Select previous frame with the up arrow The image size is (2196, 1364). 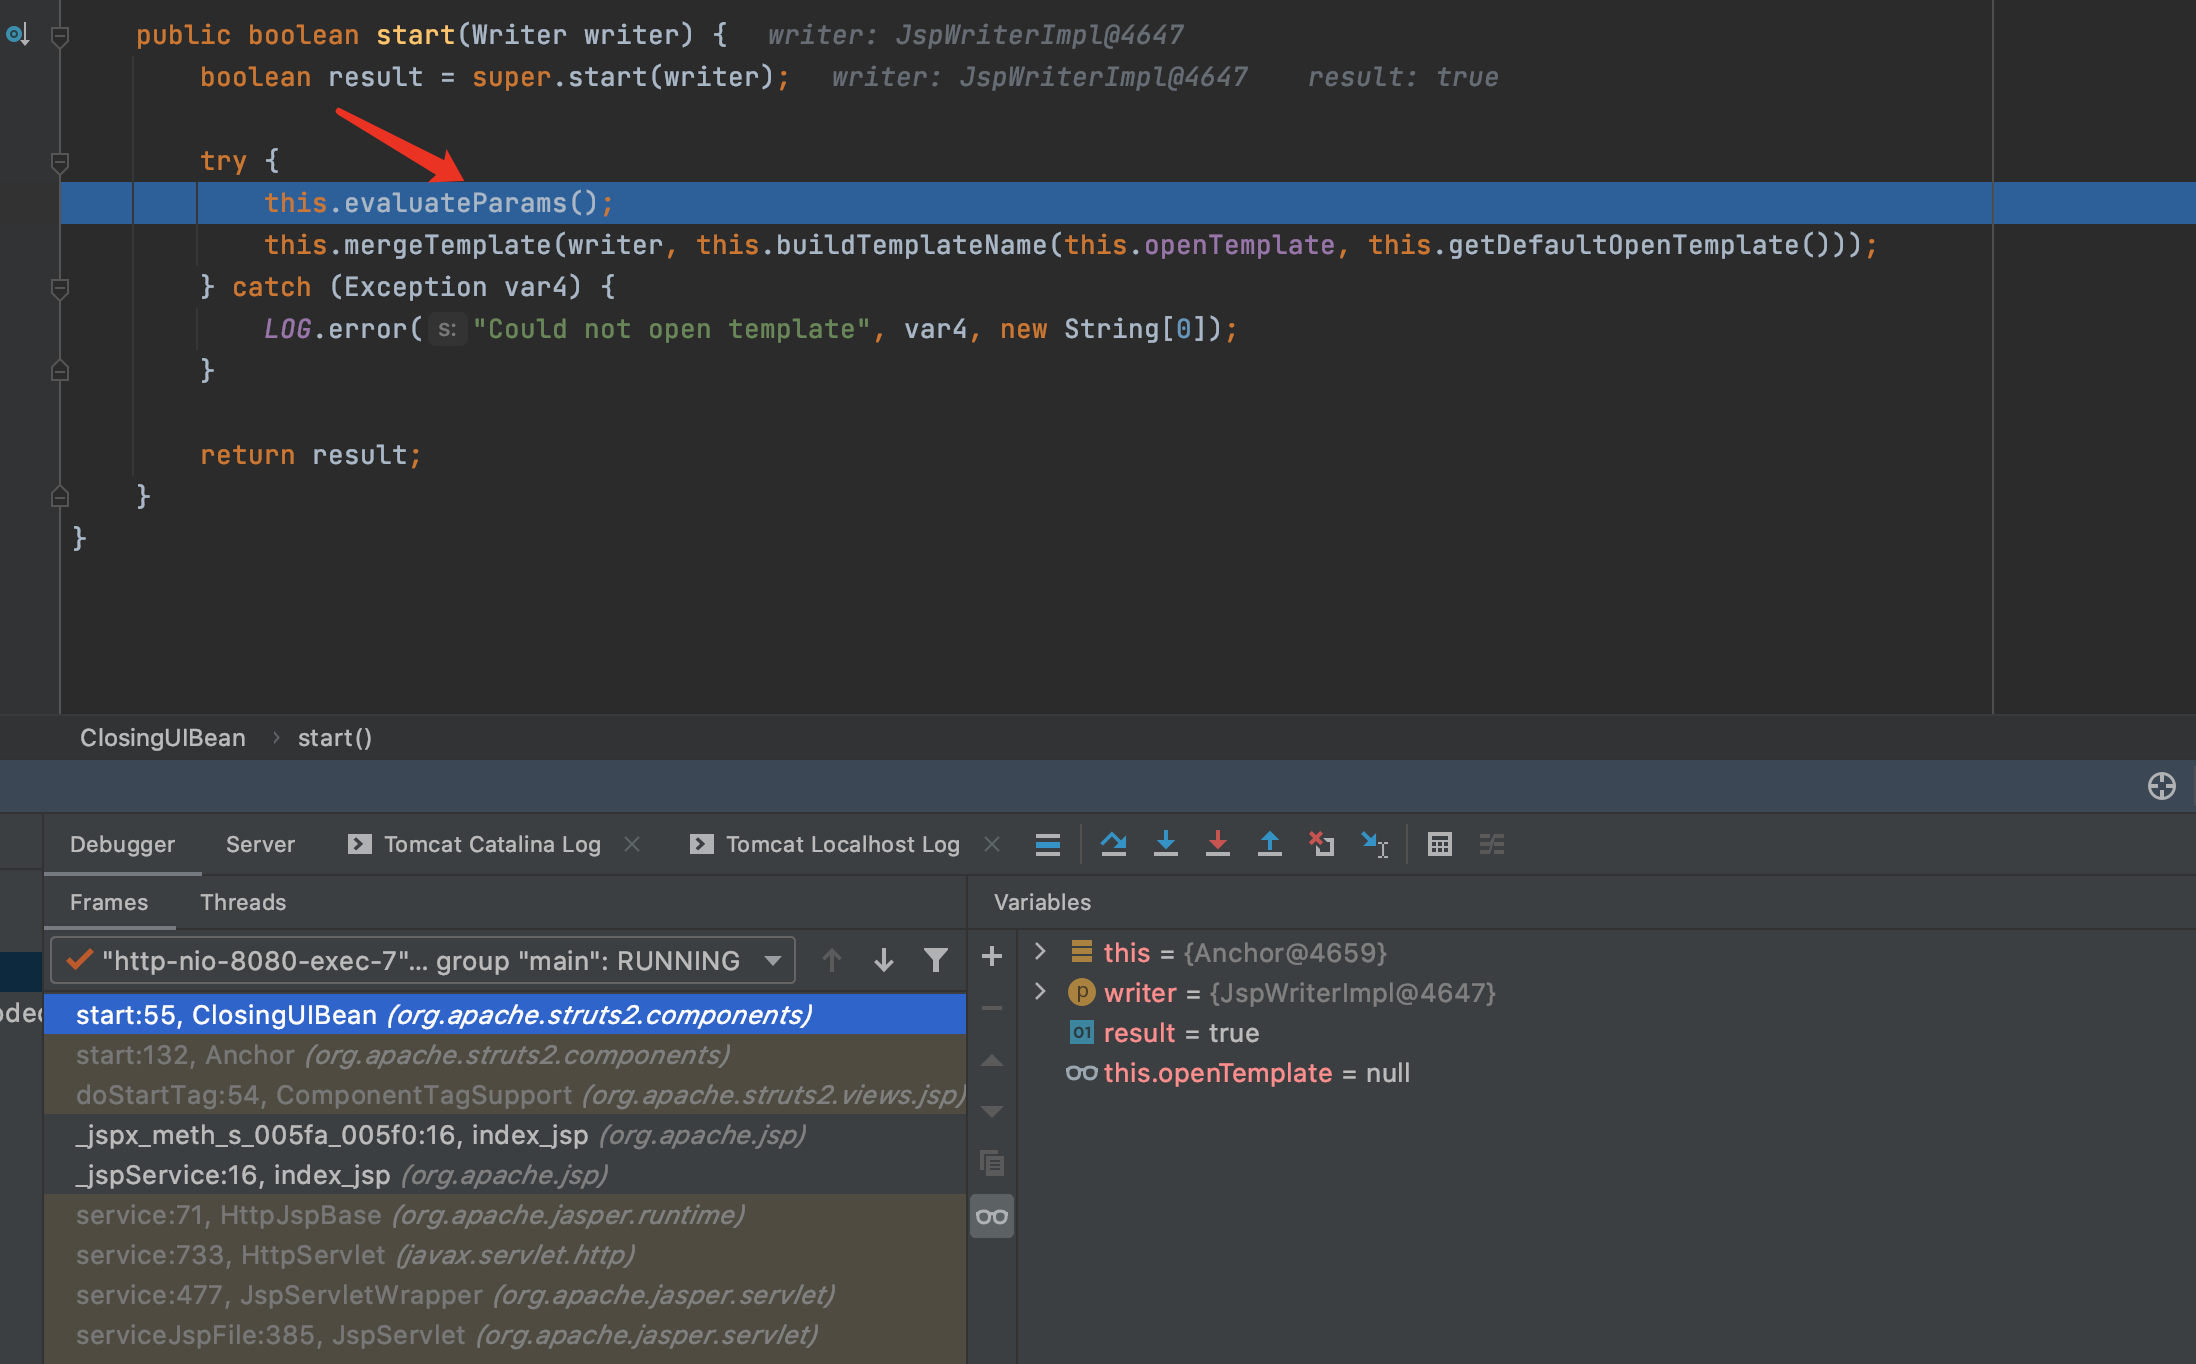[831, 960]
